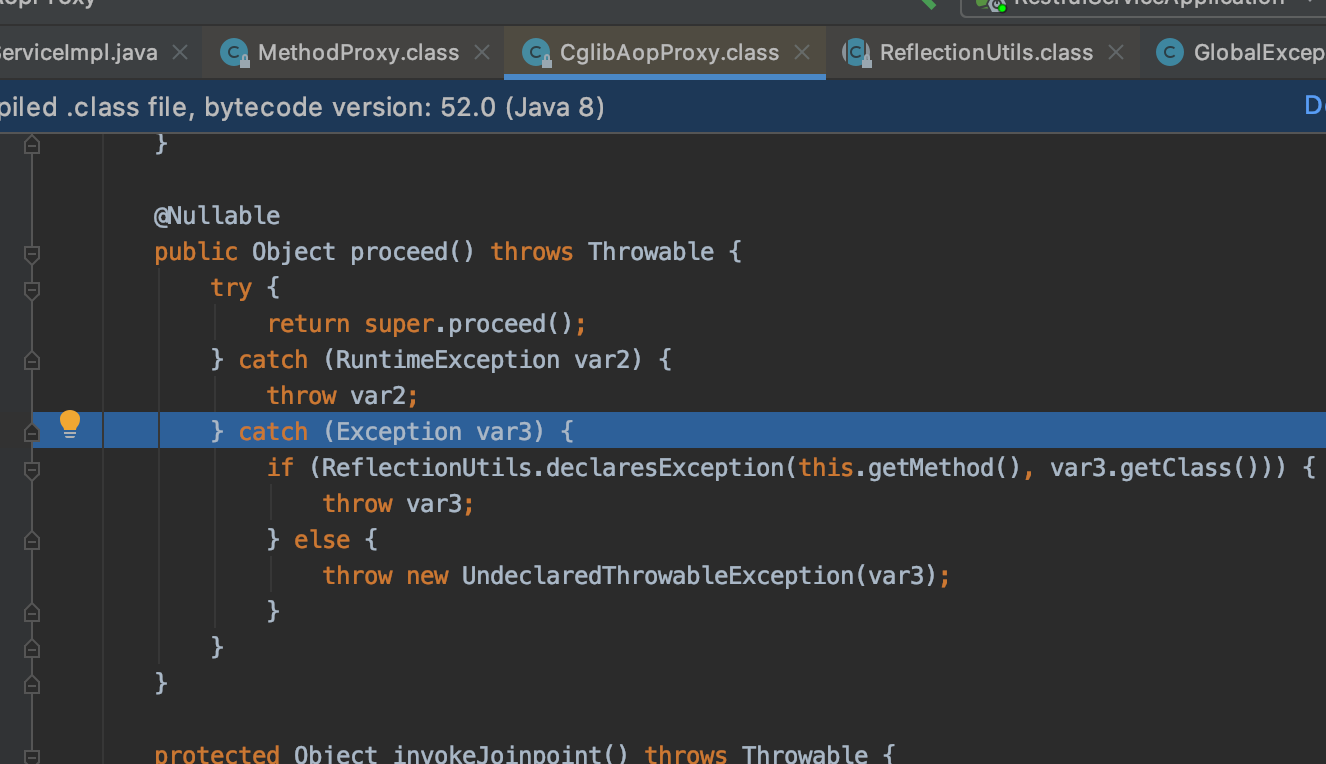Click the declaresException method call
1326x764 pixels.
coord(666,468)
